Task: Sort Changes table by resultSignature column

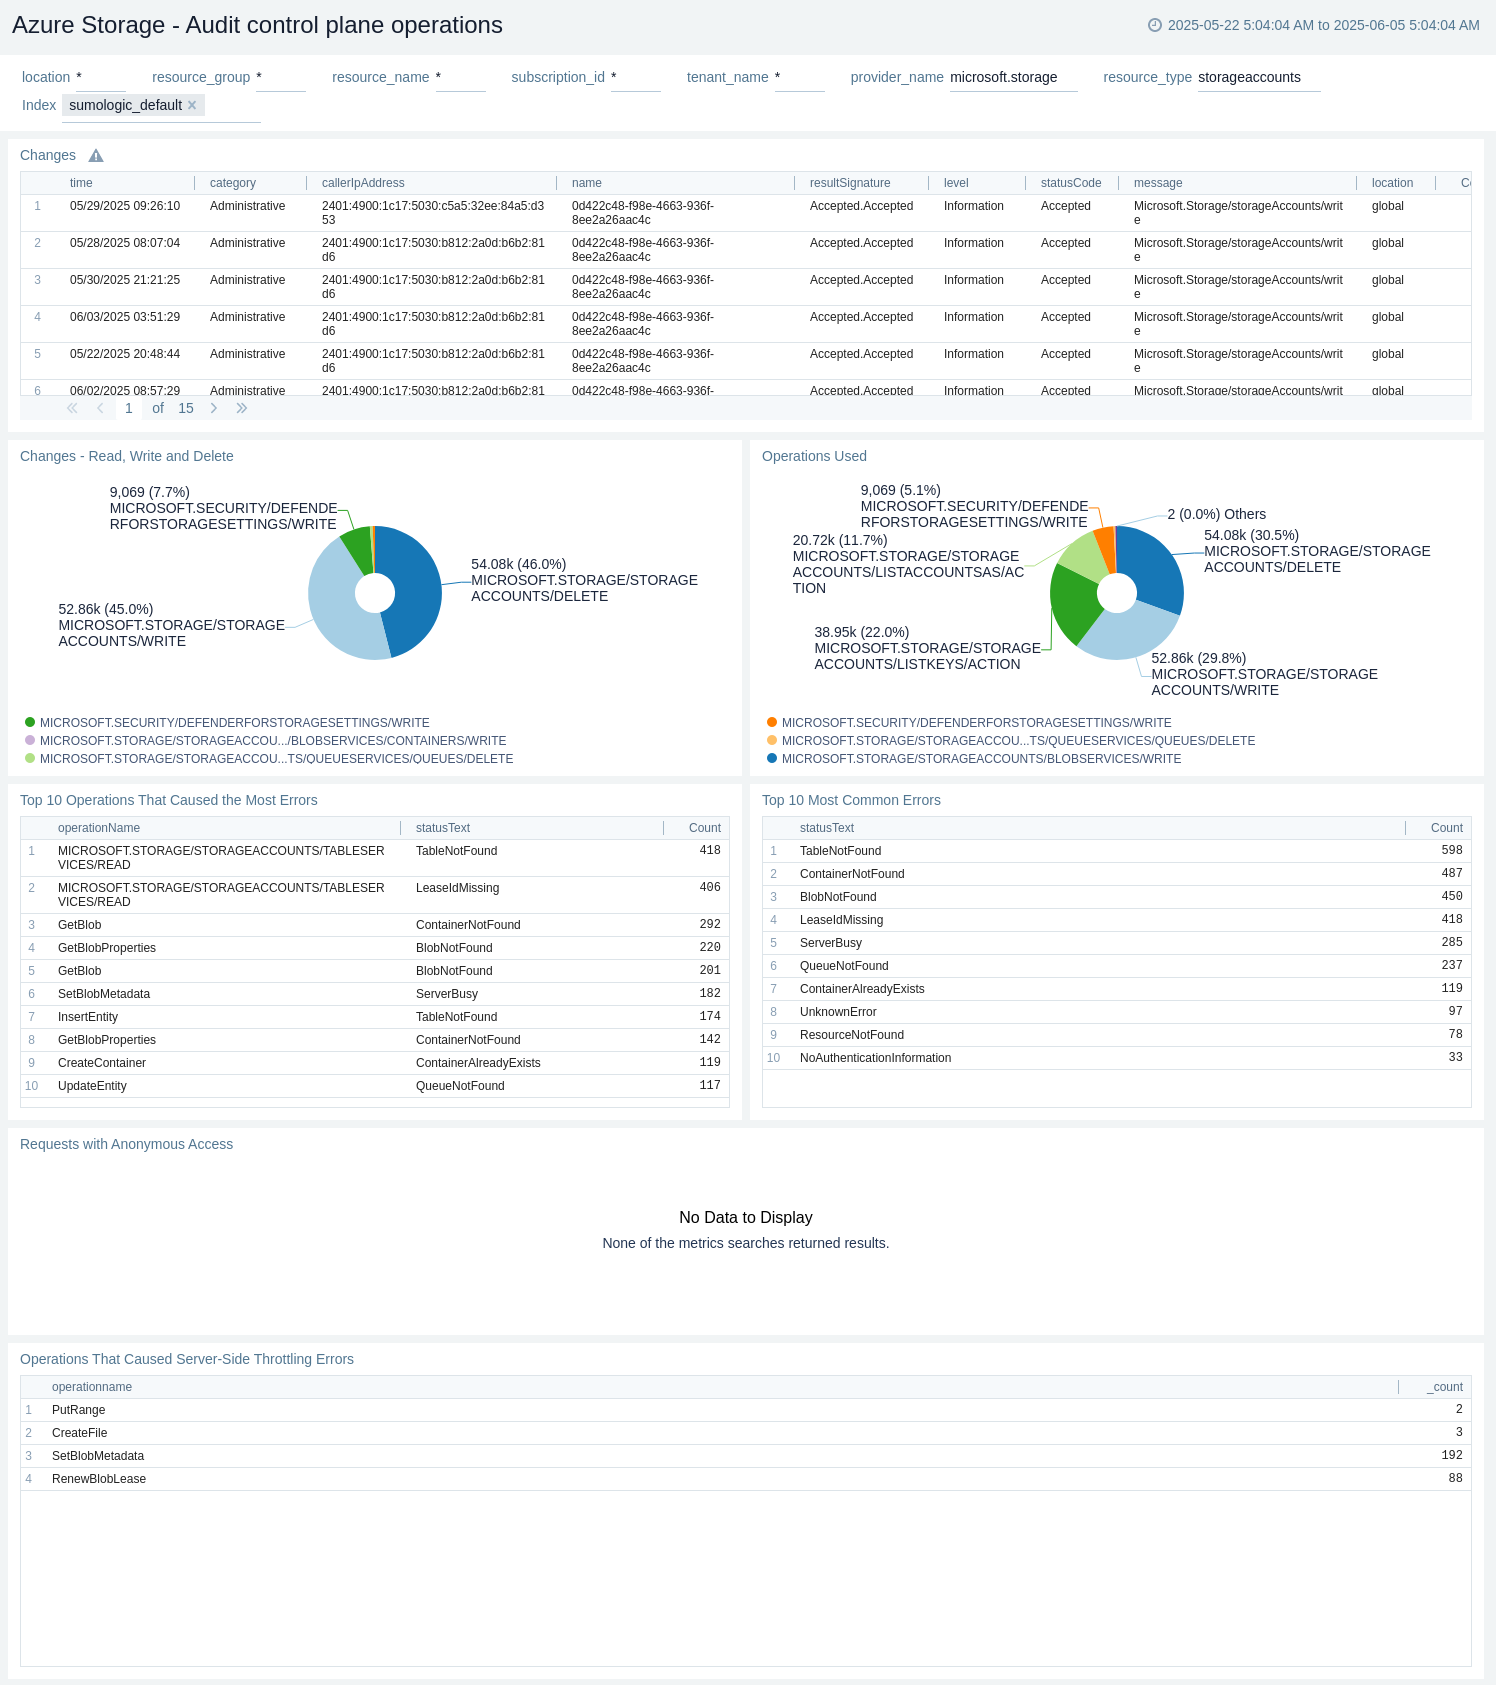Action: 850,183
